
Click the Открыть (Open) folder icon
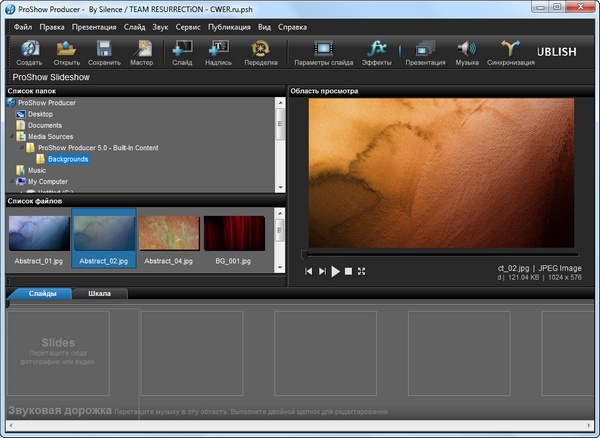66,49
